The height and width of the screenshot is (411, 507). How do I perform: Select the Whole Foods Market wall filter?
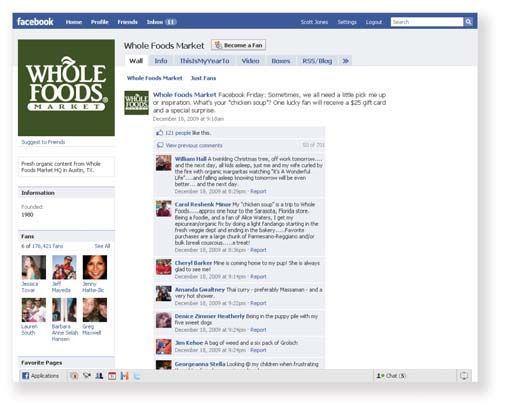pos(154,78)
